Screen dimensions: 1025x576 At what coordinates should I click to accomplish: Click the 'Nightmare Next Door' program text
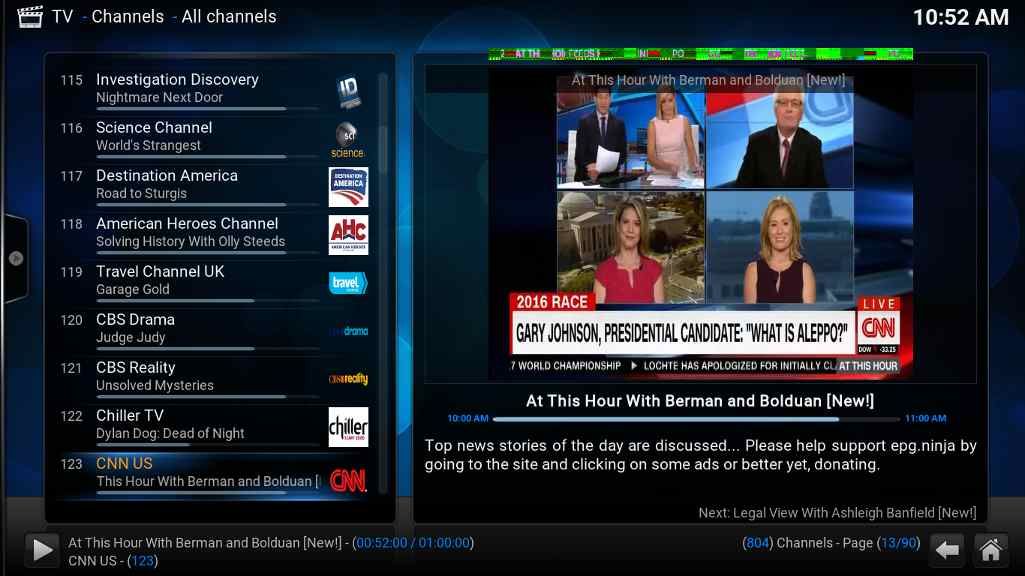click(x=160, y=97)
